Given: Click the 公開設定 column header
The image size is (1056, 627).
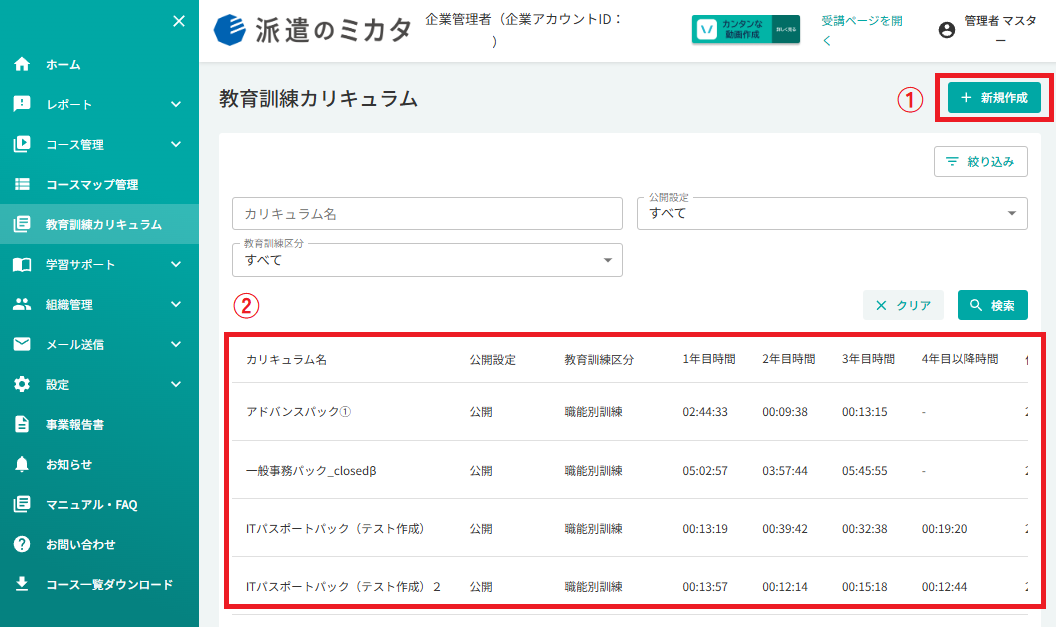Looking at the screenshot, I should (x=492, y=360).
